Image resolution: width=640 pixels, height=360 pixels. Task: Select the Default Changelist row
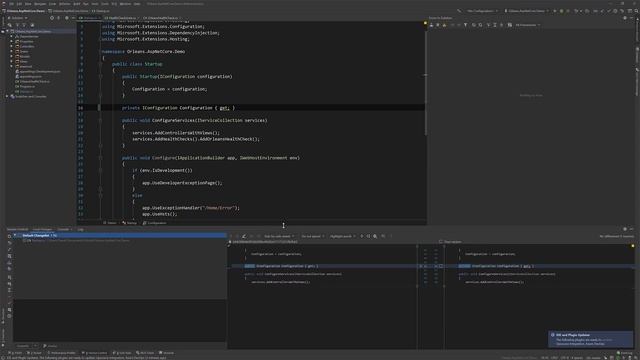coord(120,236)
